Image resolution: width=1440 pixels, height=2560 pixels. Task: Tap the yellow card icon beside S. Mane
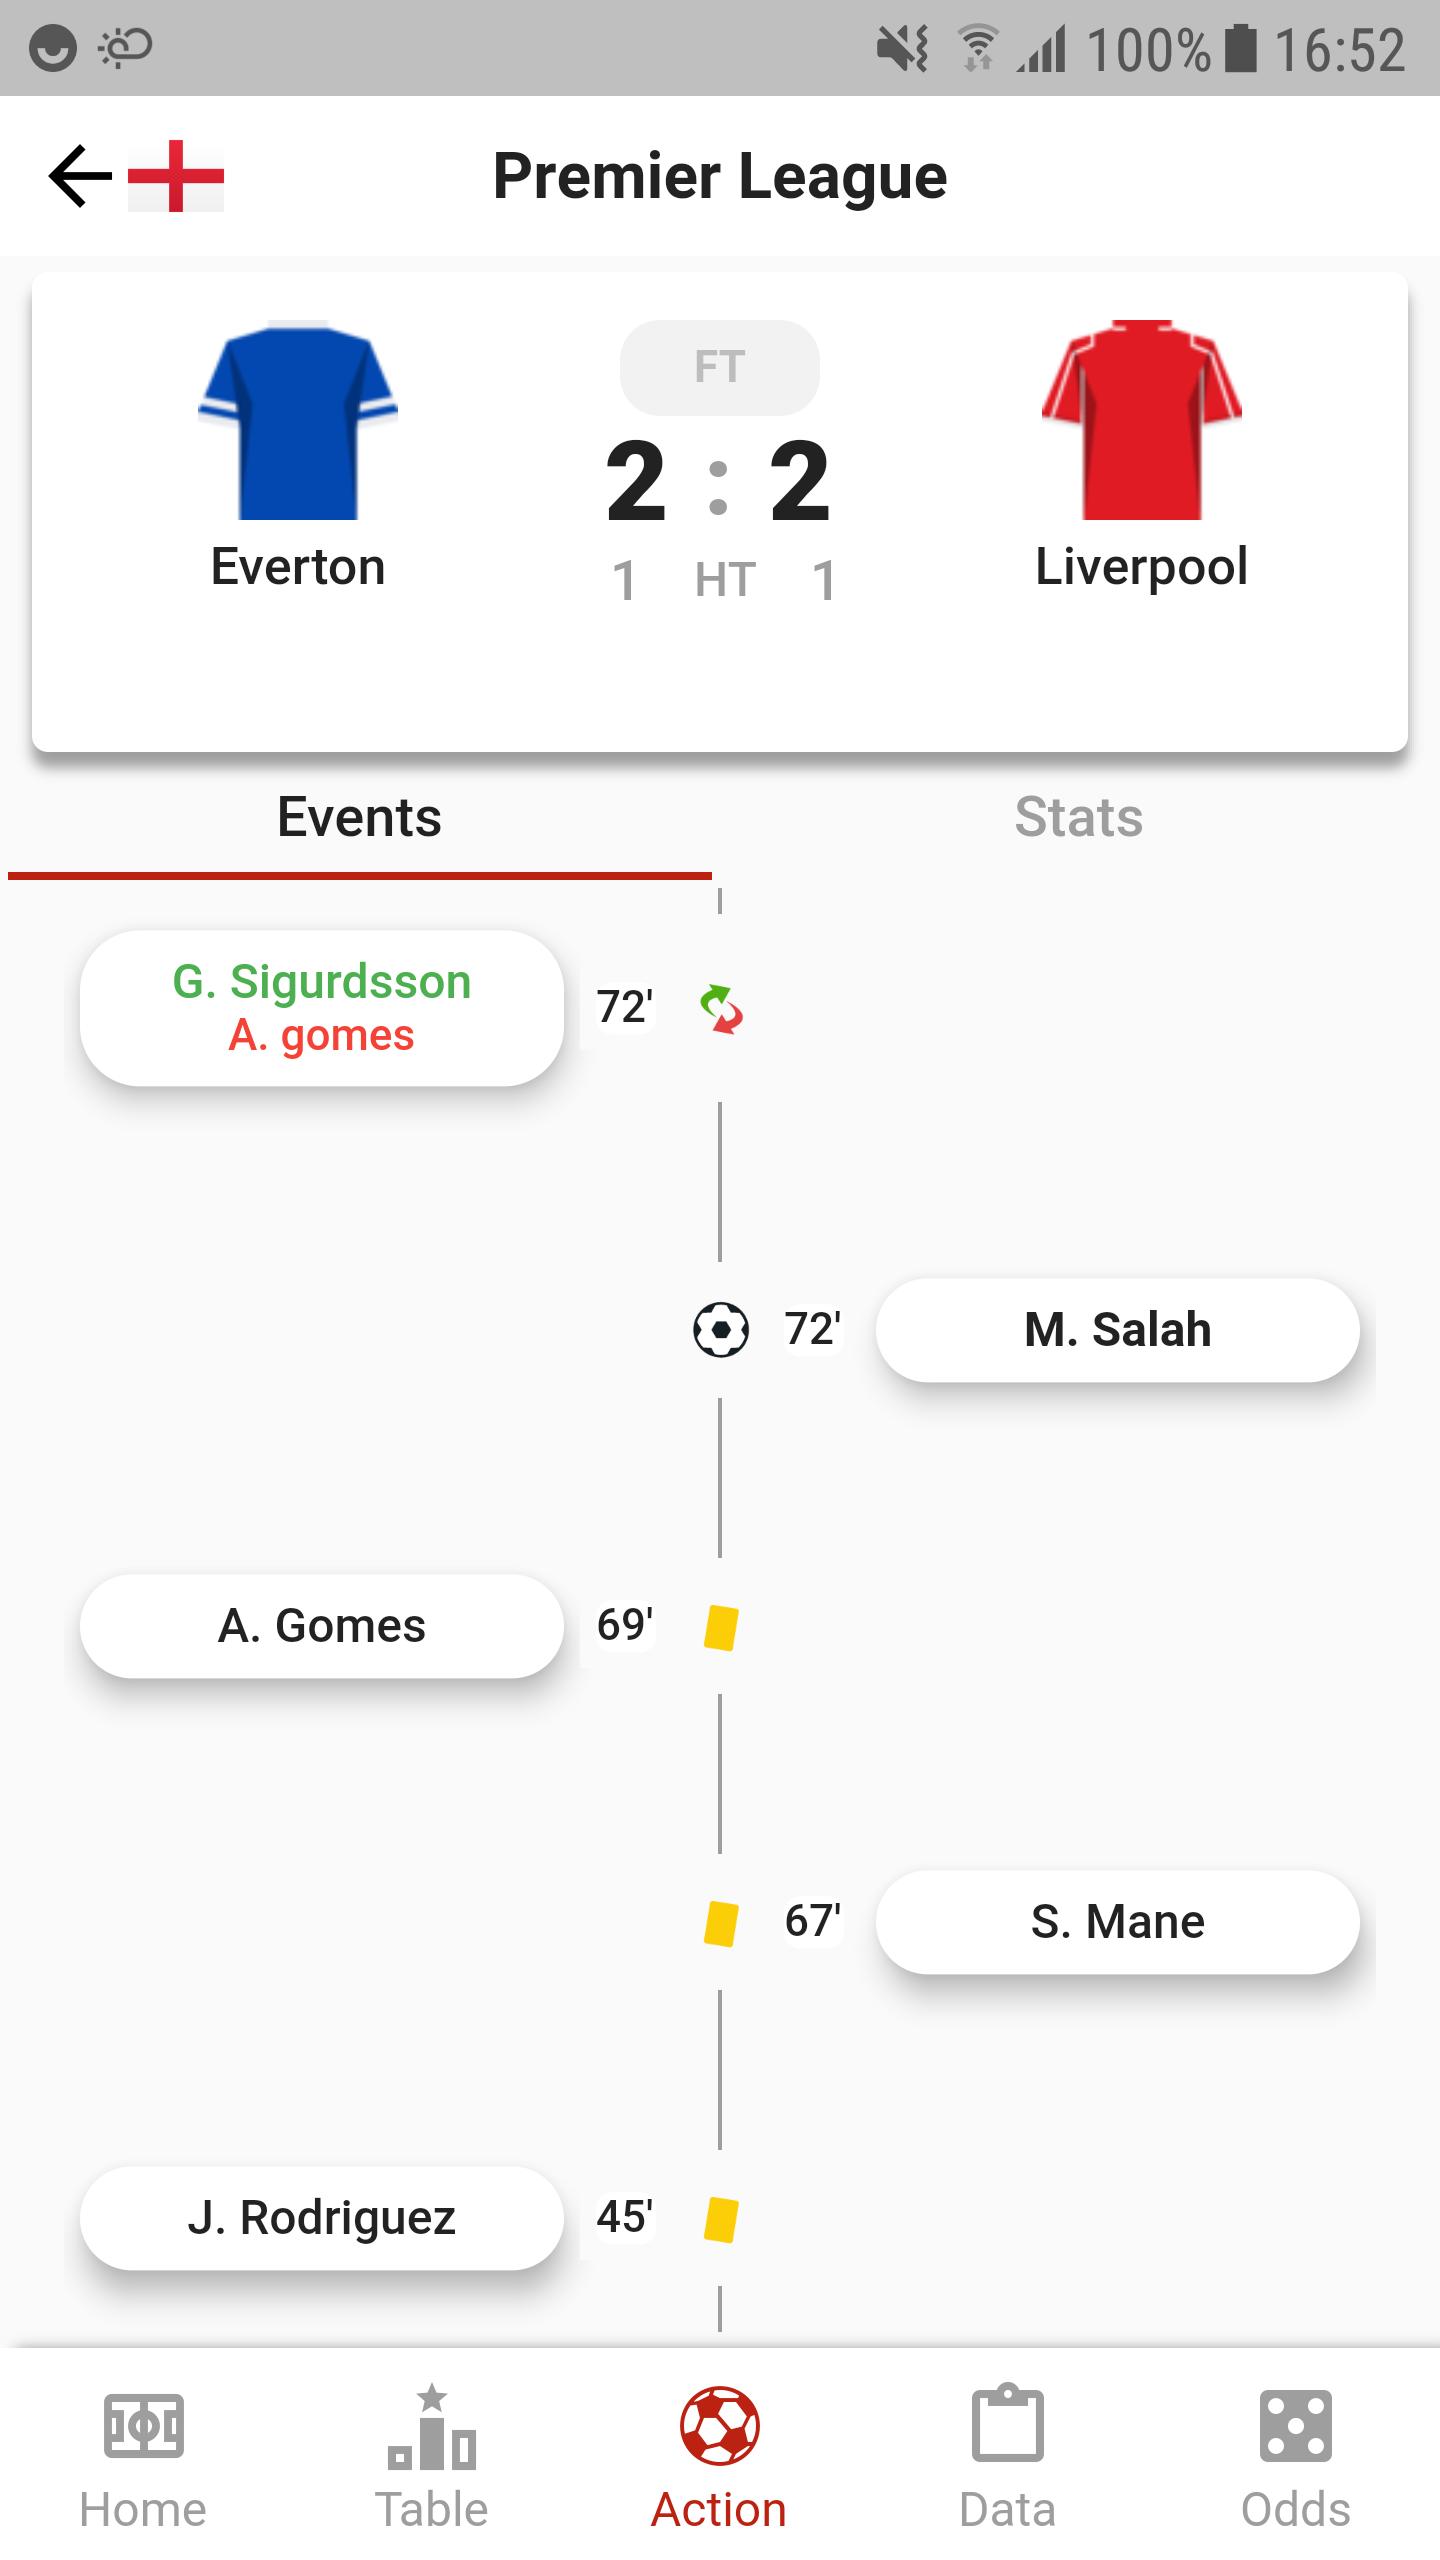pos(721,1922)
